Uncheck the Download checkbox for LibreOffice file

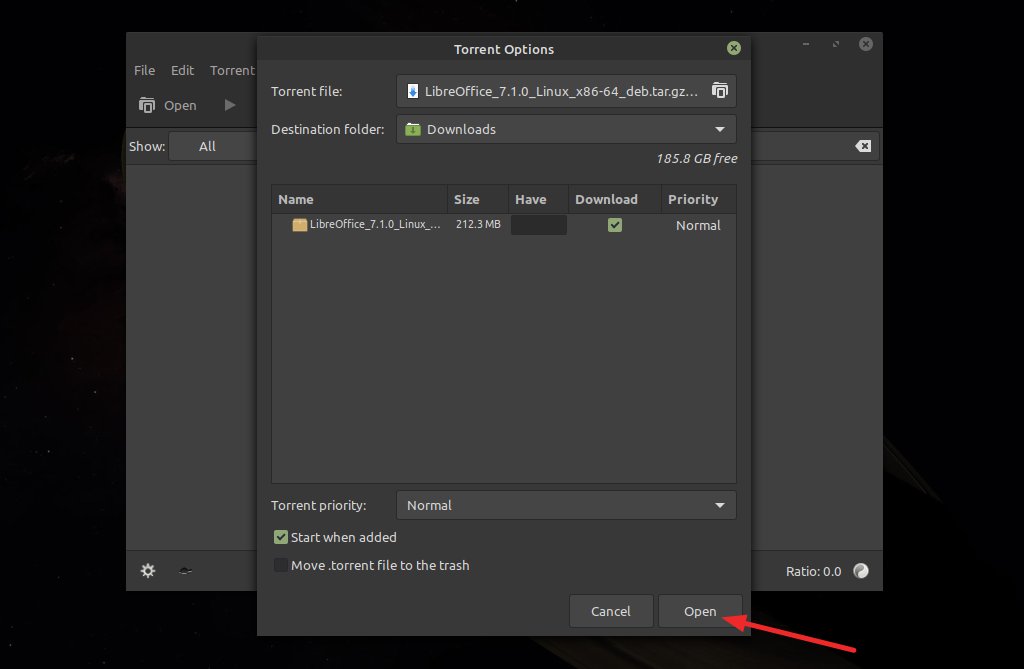click(614, 225)
